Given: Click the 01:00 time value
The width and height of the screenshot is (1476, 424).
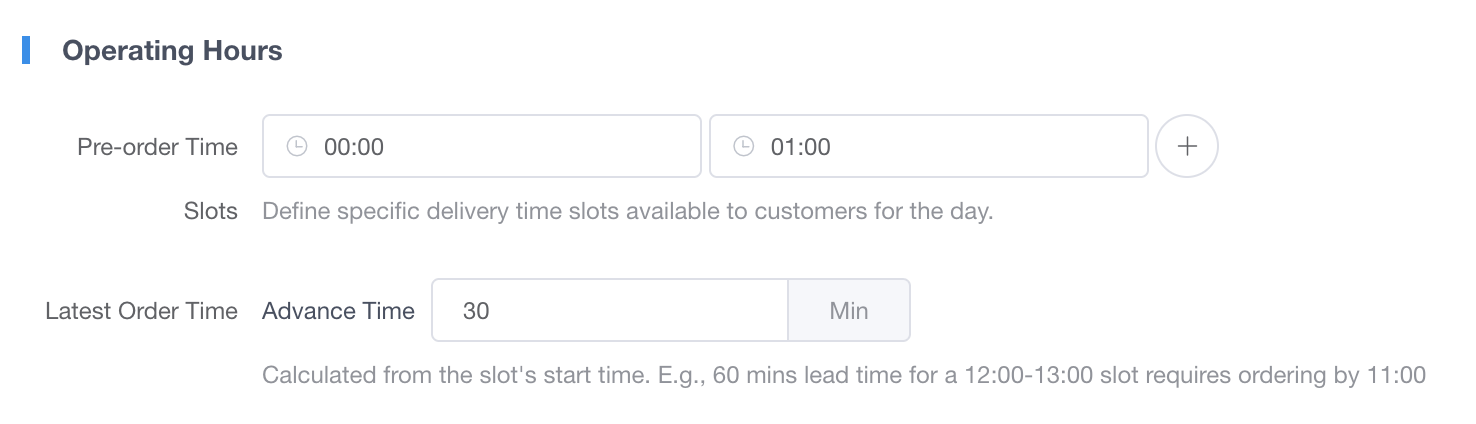Looking at the screenshot, I should coord(800,147).
